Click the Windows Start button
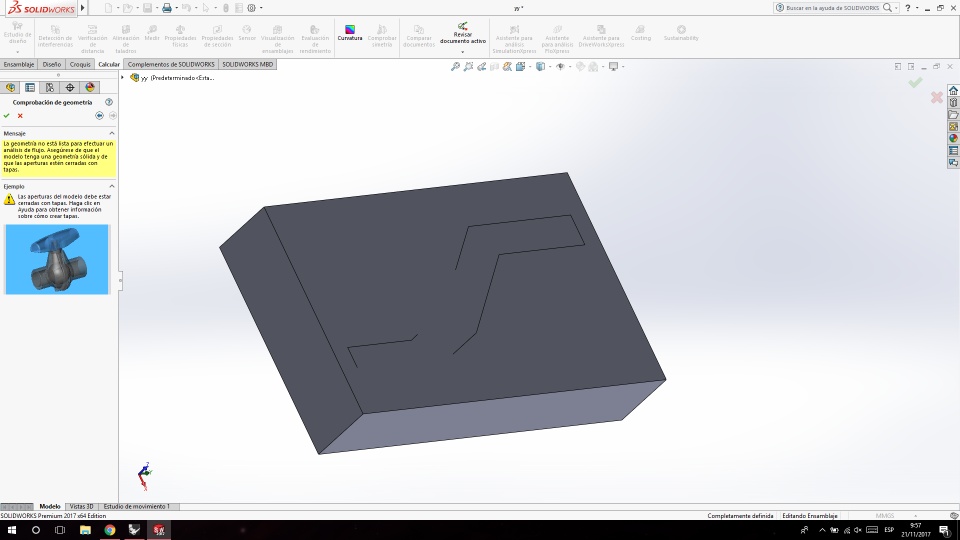960x540 pixels. click(x=12, y=530)
